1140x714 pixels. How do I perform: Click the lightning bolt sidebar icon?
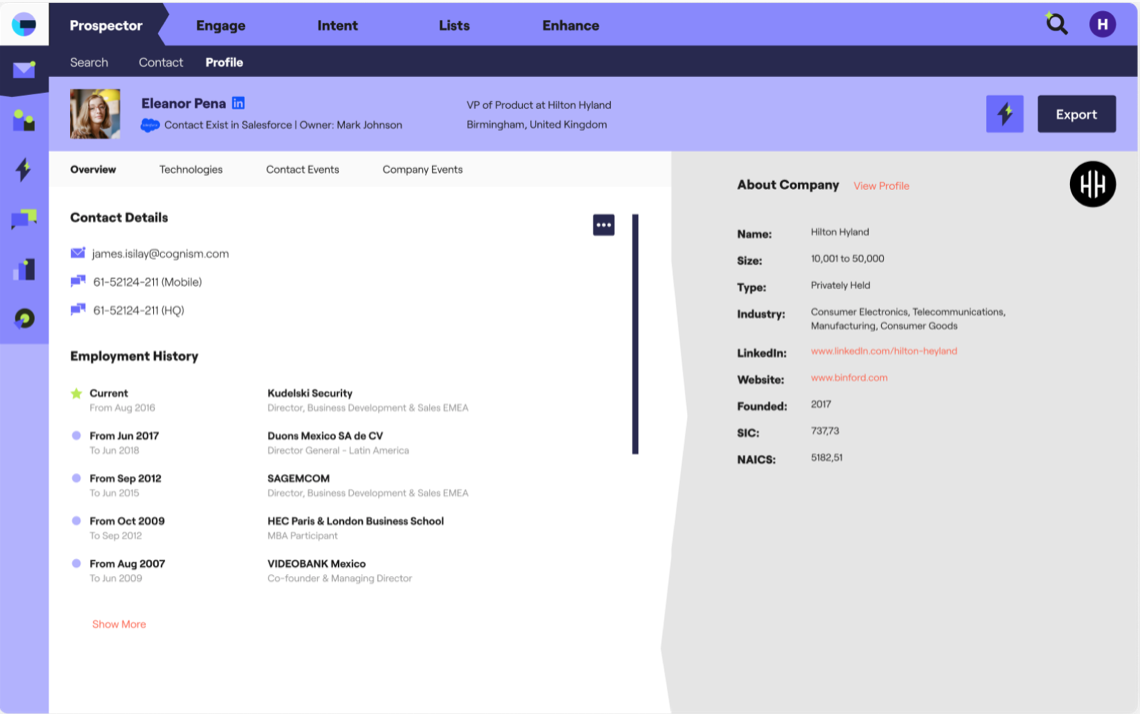(x=23, y=169)
